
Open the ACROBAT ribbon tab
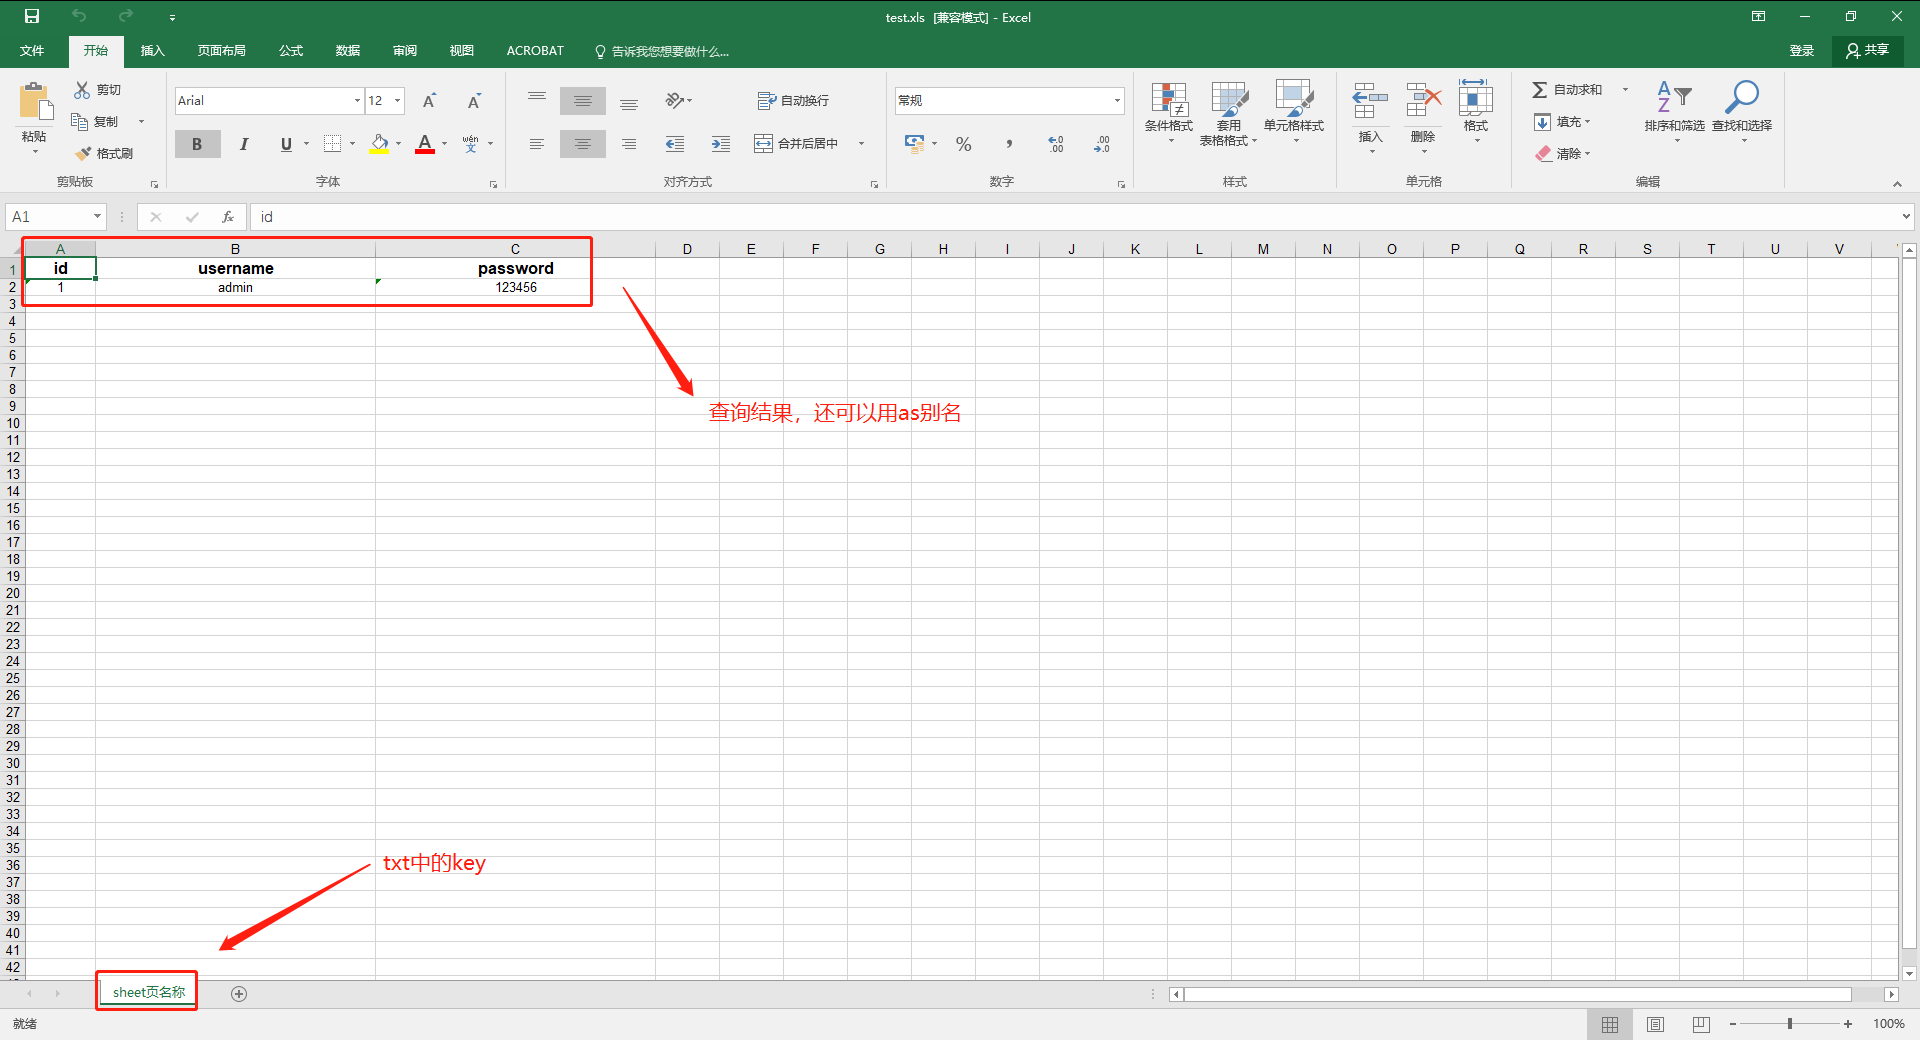click(535, 51)
